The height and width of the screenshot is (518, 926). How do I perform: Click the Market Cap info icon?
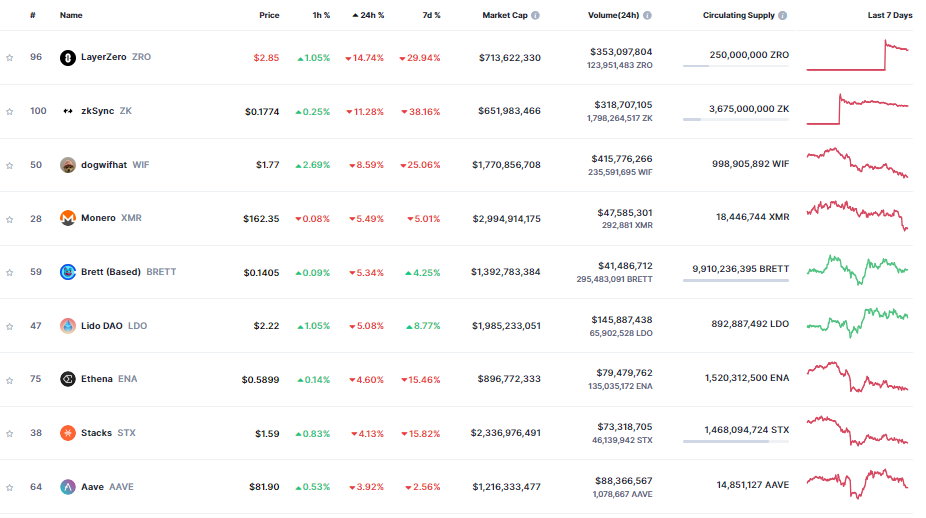pyautogui.click(x=535, y=16)
